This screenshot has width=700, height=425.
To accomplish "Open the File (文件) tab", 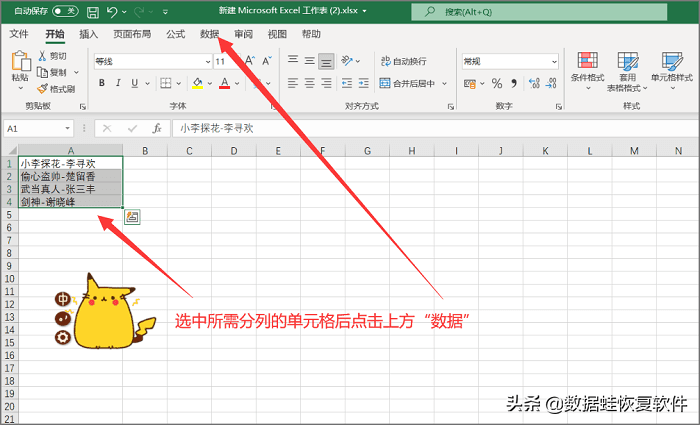I will [x=19, y=34].
